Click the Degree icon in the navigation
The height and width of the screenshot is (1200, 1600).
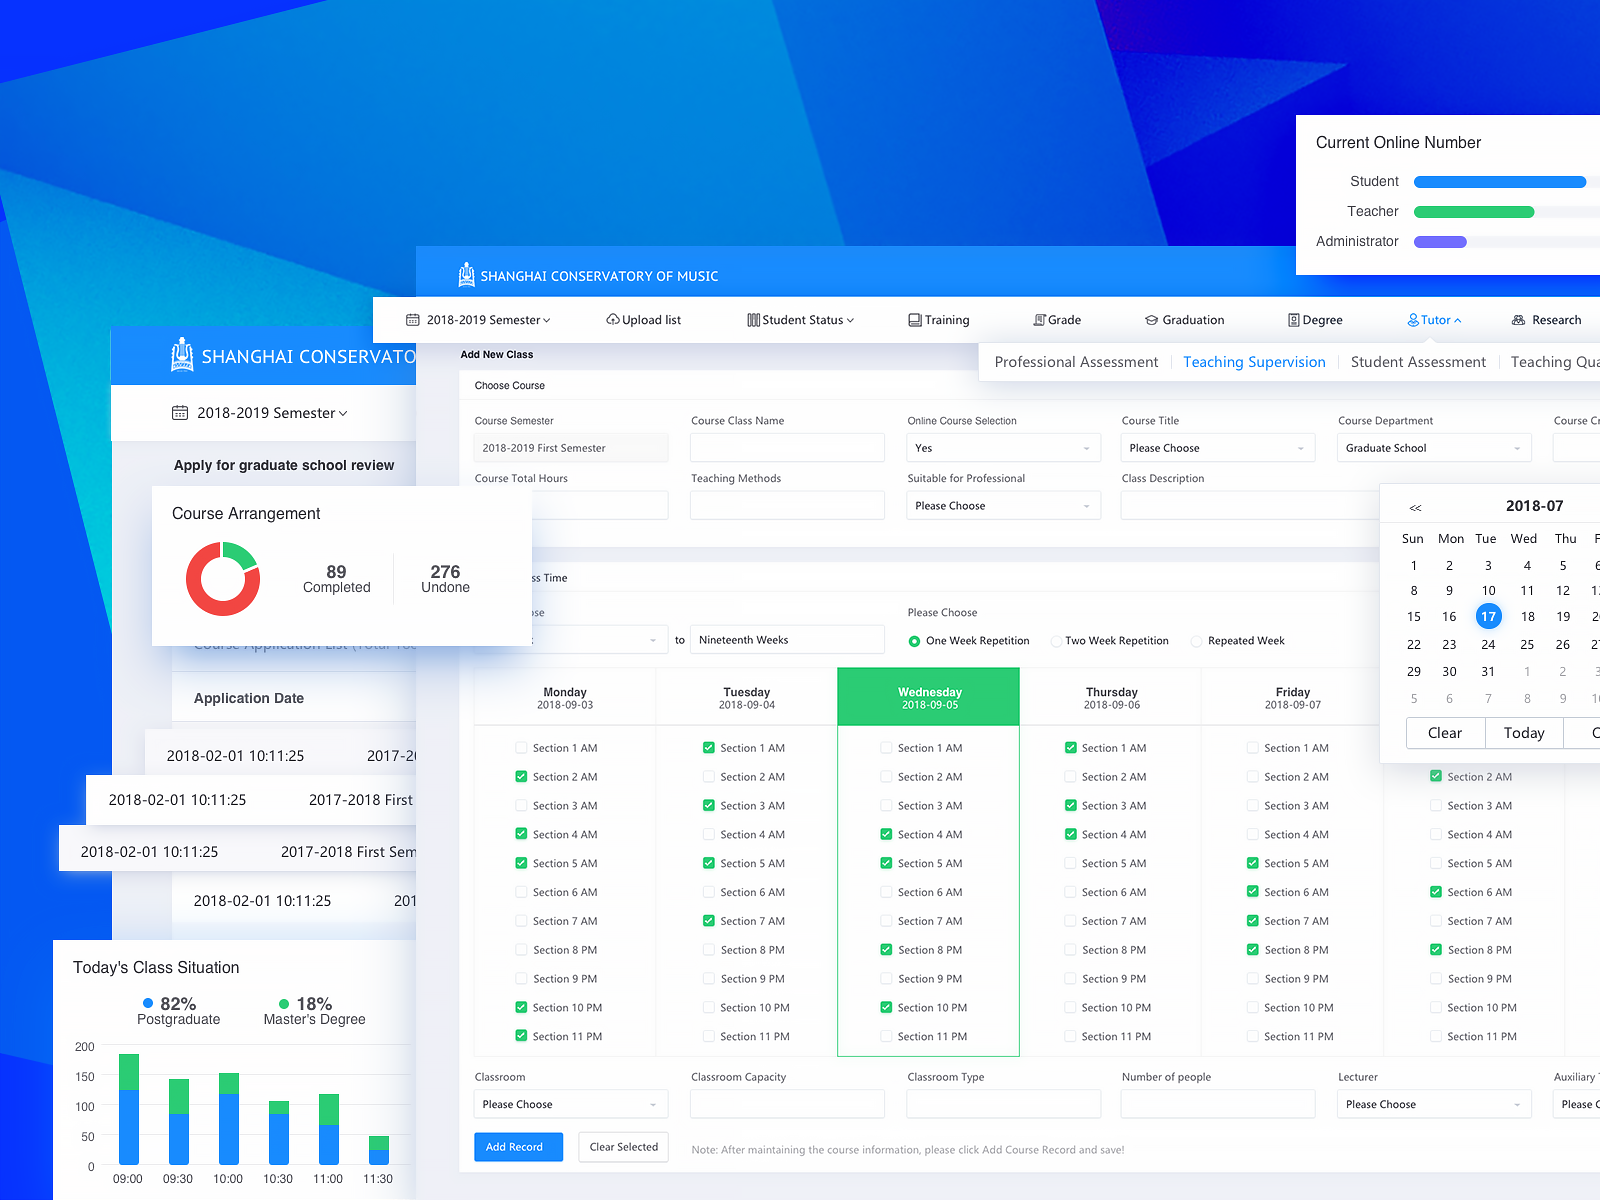(x=1294, y=319)
